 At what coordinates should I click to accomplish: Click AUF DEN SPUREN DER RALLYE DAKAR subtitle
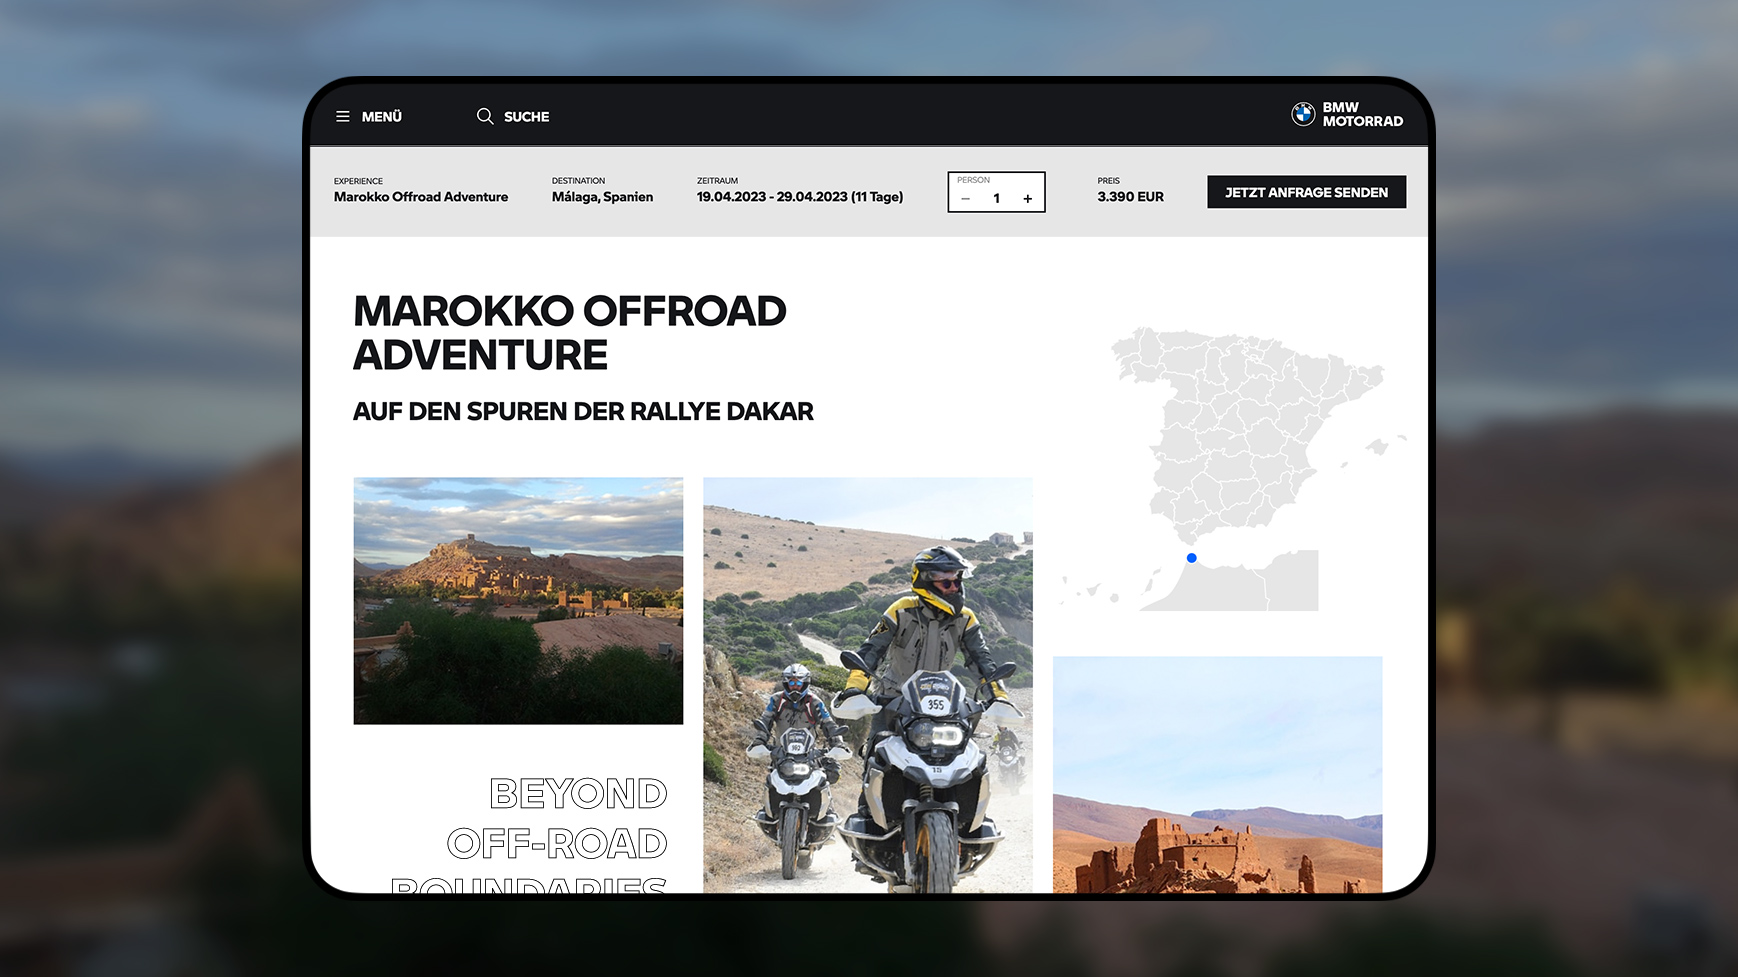583,411
